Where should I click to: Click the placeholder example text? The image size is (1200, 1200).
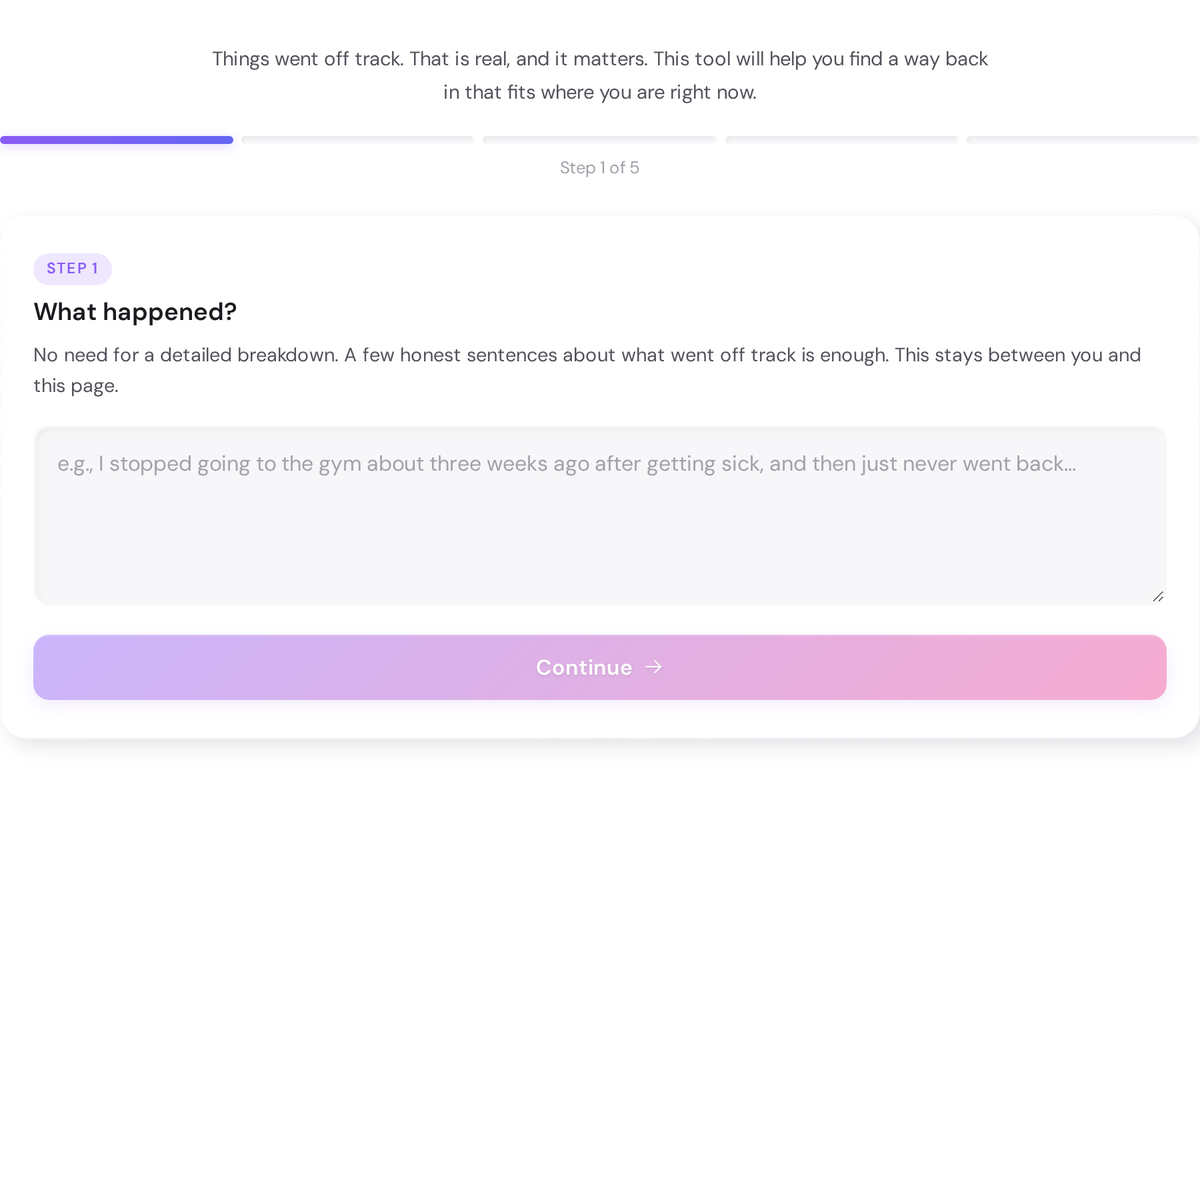pos(566,463)
